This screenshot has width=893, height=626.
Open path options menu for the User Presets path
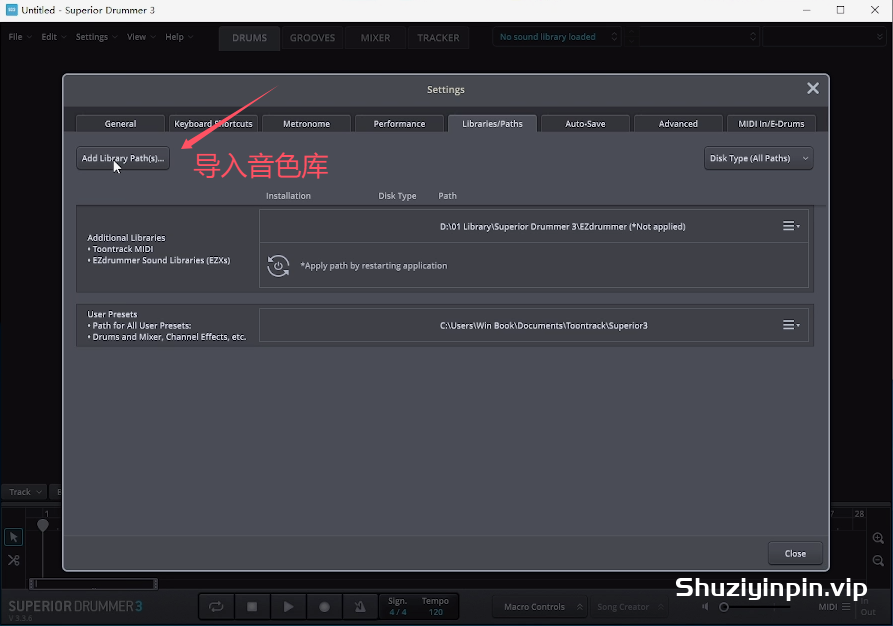pyautogui.click(x=790, y=325)
